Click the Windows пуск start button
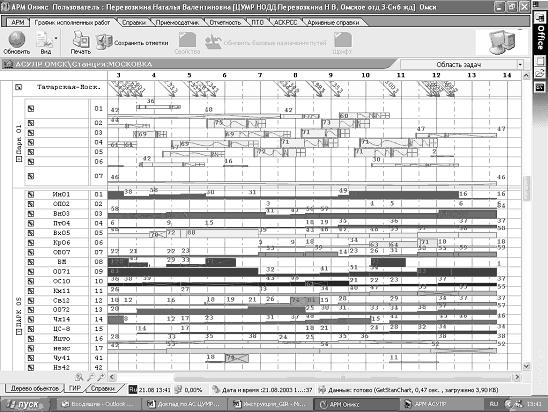 click(x=24, y=404)
